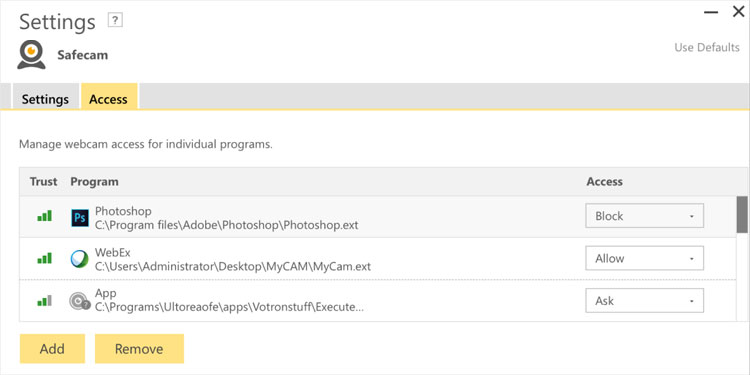This screenshot has height=375, width=750.
Task: Switch to the Settings tab
Action: point(45,99)
